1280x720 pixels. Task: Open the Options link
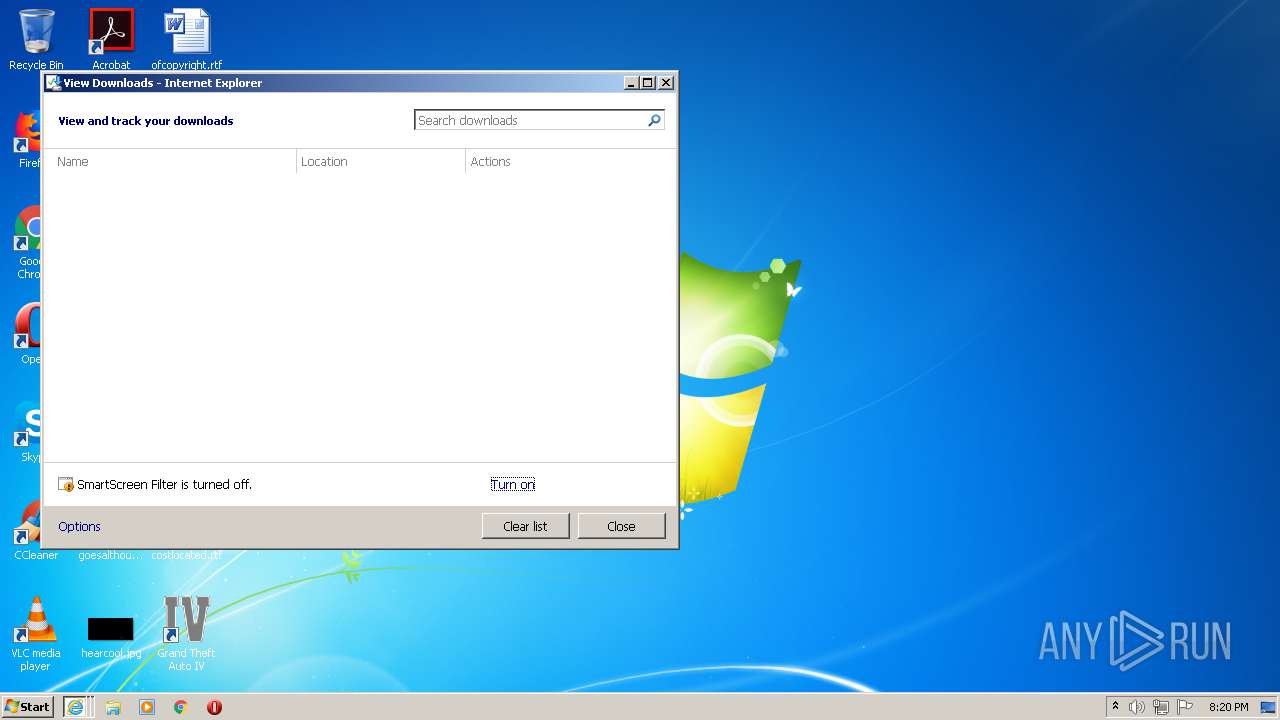pyautogui.click(x=79, y=527)
